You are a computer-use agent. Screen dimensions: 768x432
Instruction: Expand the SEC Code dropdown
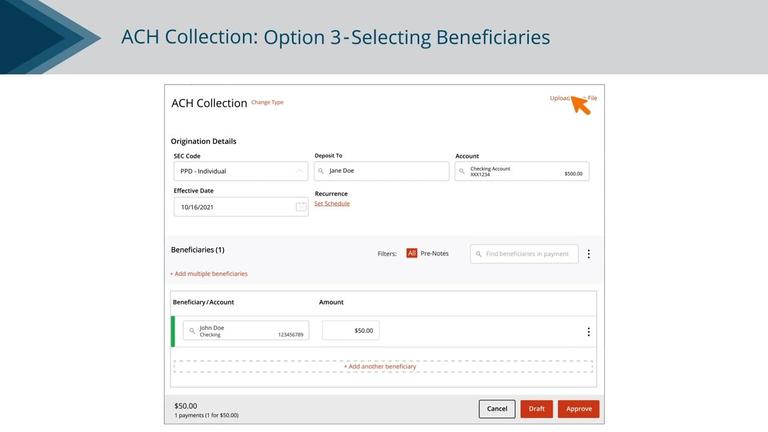[x=240, y=171]
